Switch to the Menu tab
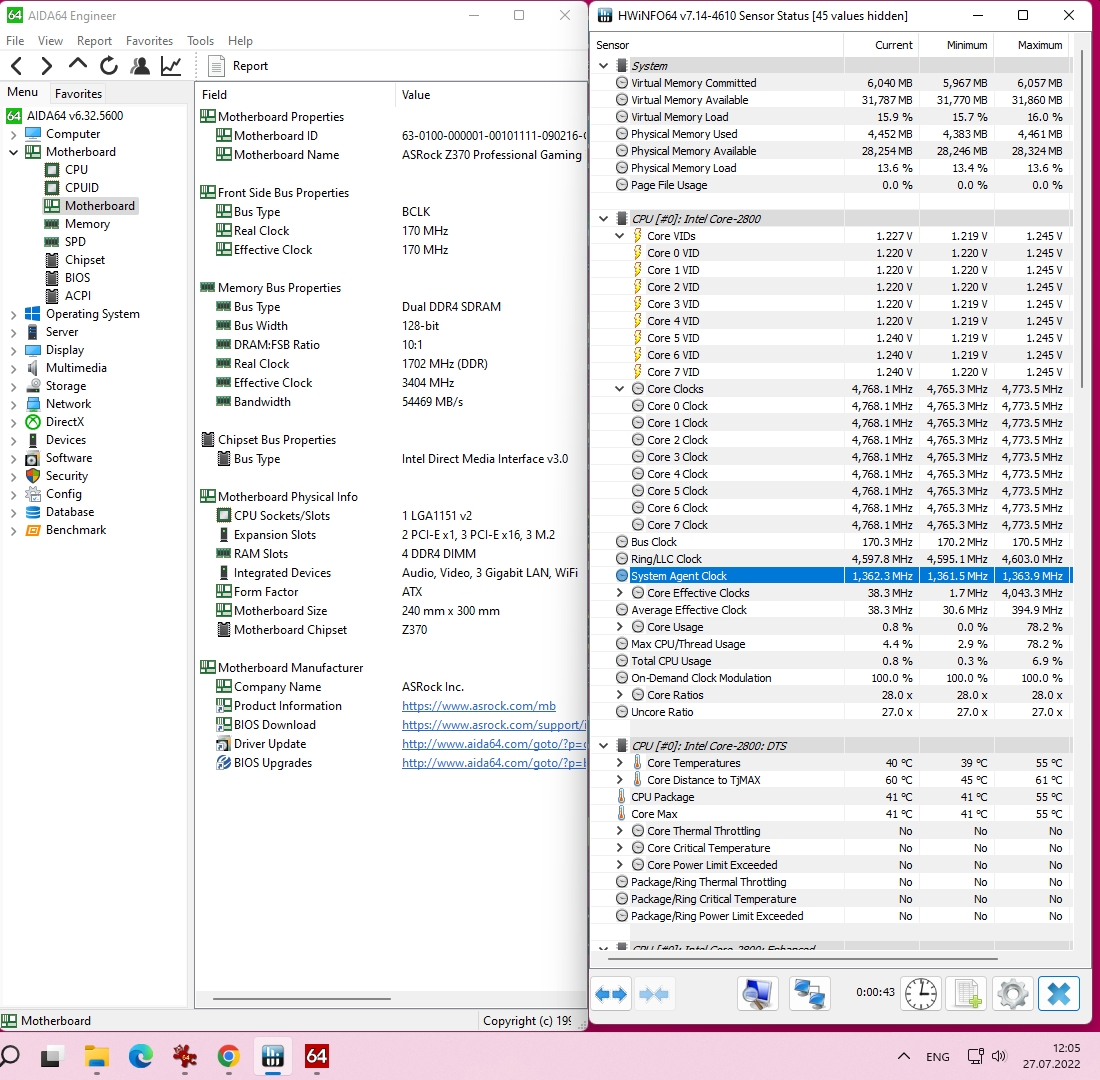This screenshot has height=1080, width=1100. click(22, 92)
